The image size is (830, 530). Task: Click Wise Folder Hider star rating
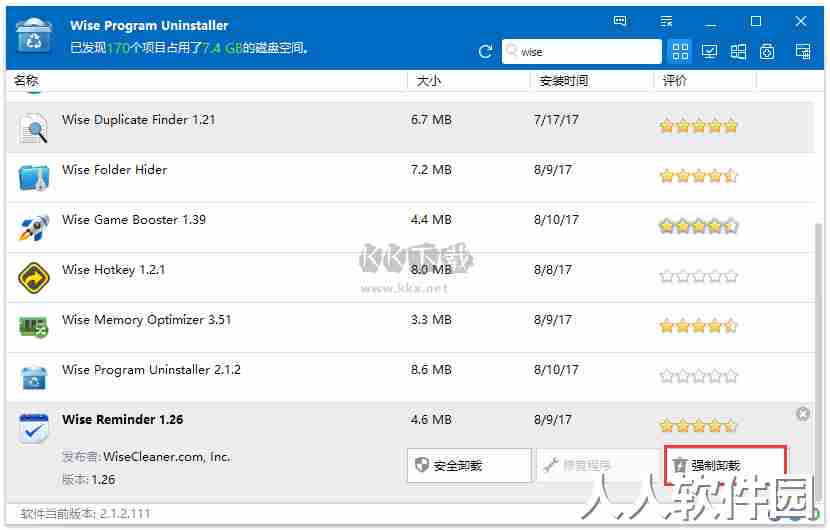point(698,176)
